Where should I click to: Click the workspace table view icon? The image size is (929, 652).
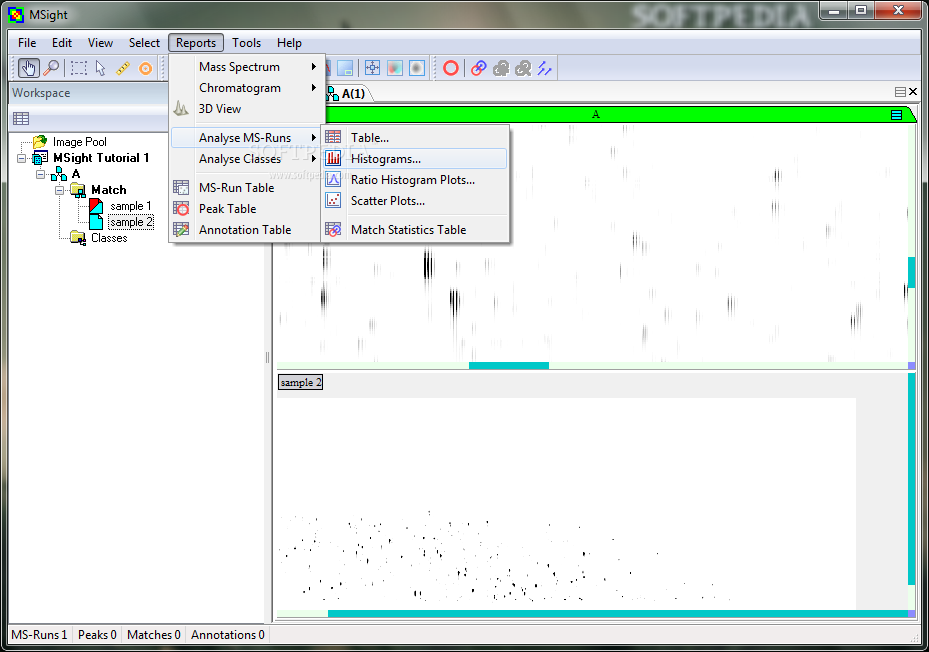pyautogui.click(x=21, y=119)
